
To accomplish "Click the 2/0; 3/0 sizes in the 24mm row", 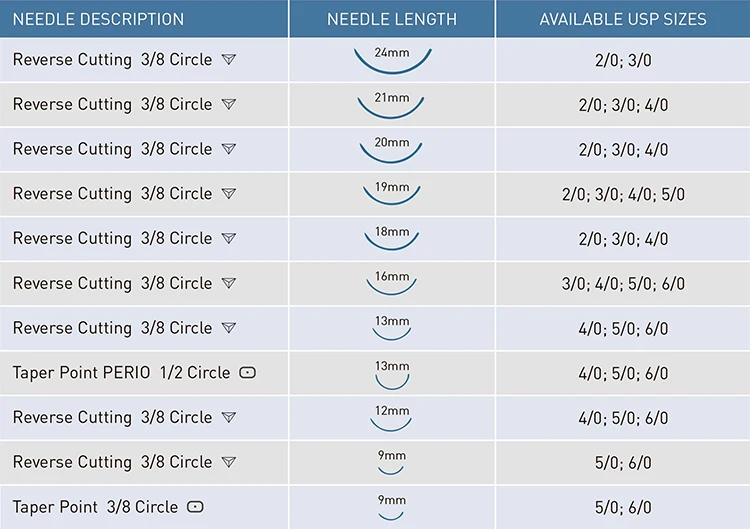I will 623,60.
